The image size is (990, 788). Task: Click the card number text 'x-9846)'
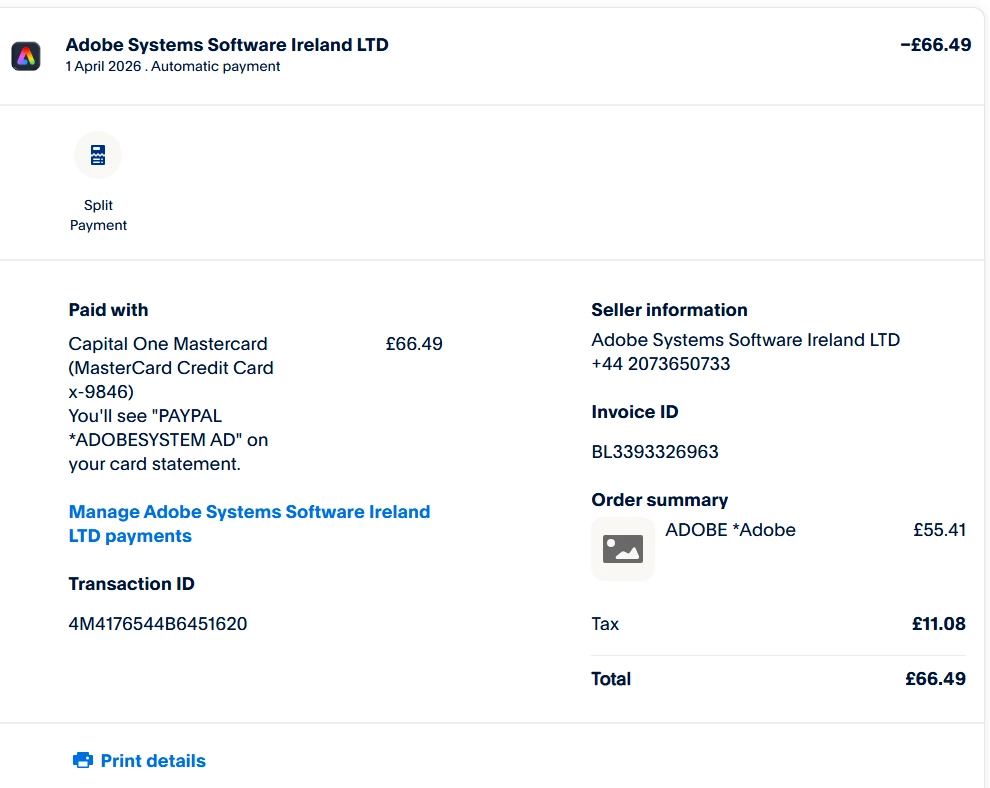(101, 392)
